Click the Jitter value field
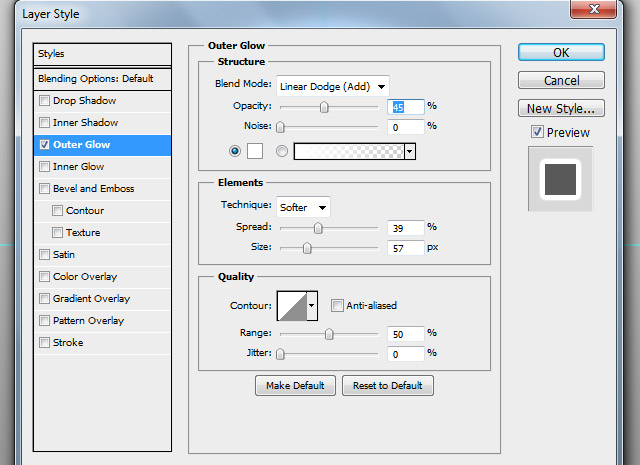Screen dimensions: 640x465 click(x=406, y=354)
